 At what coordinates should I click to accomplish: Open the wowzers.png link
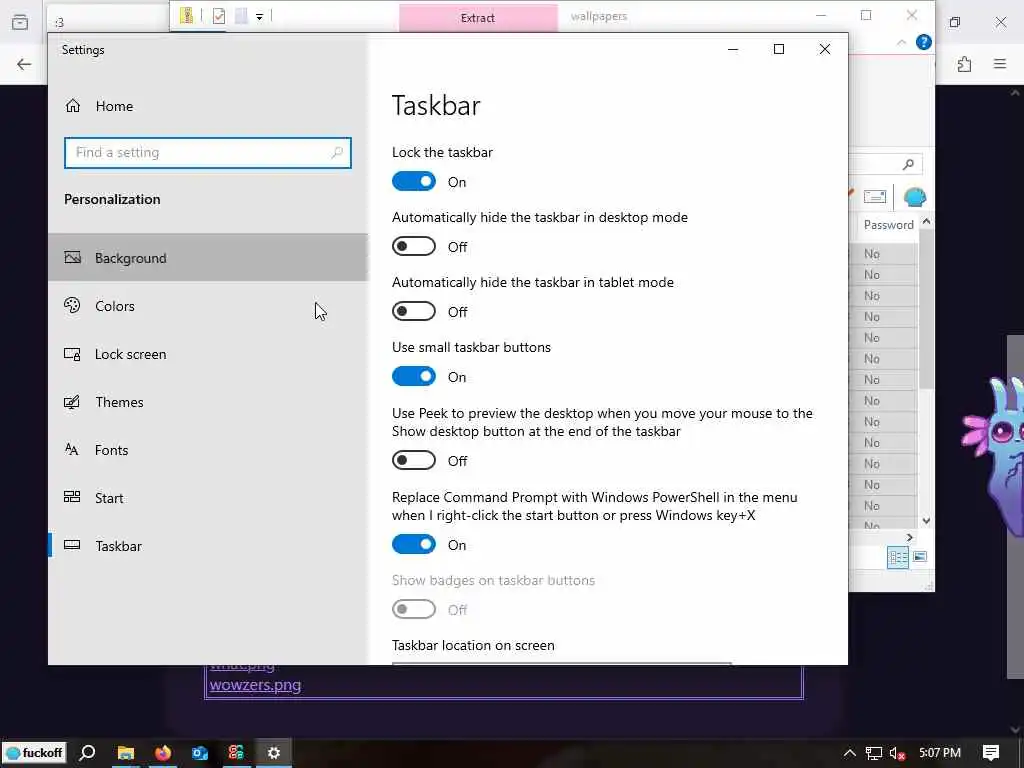[x=255, y=685]
